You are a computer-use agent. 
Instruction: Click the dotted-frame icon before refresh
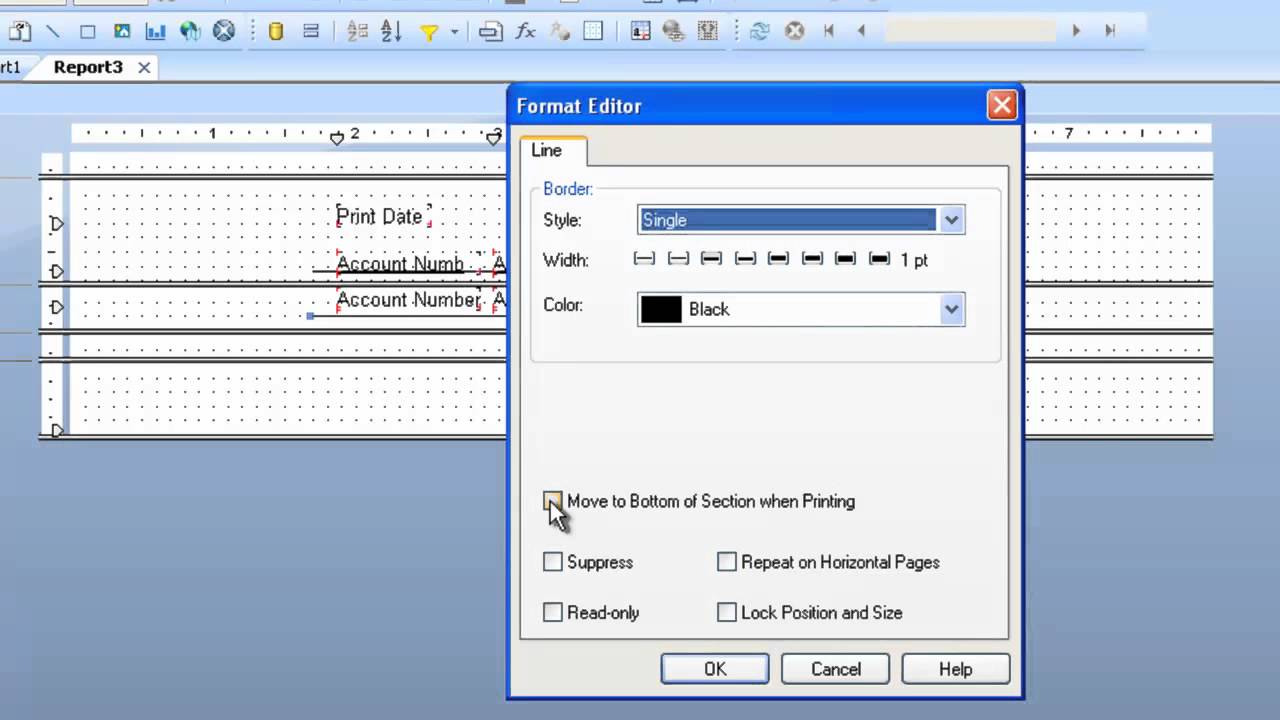pos(708,31)
